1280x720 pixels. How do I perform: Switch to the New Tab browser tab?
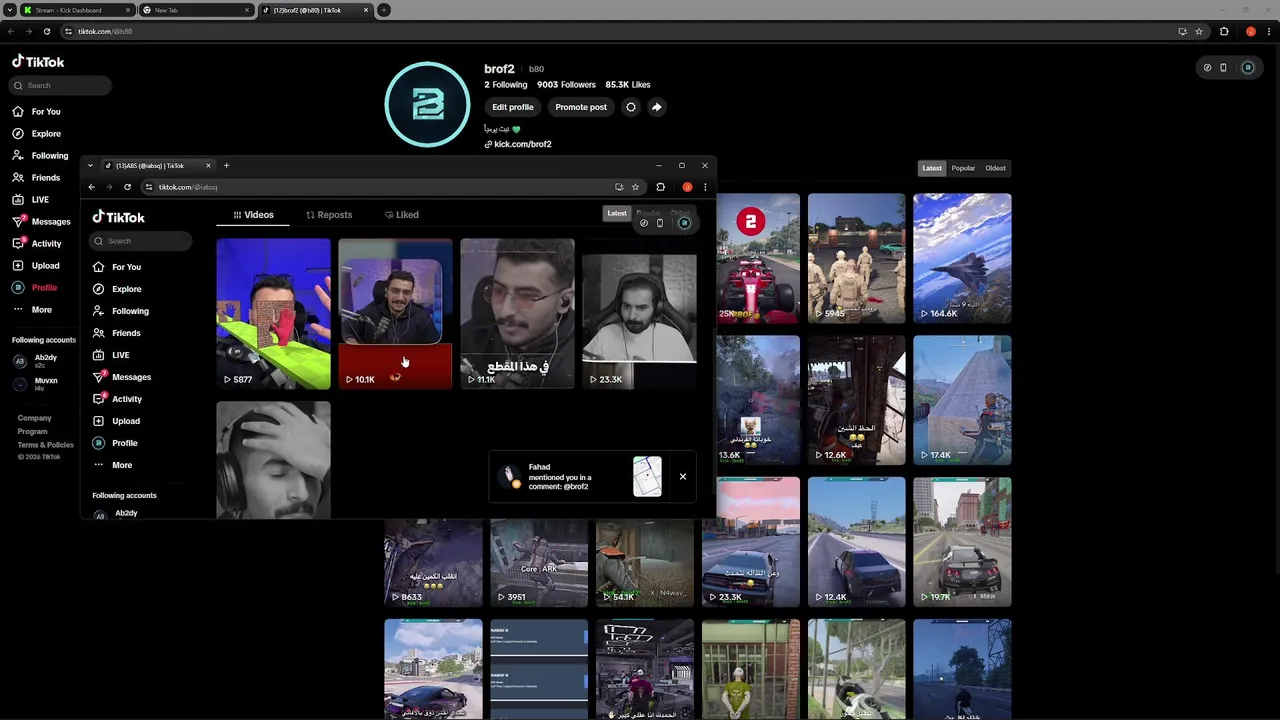196,10
